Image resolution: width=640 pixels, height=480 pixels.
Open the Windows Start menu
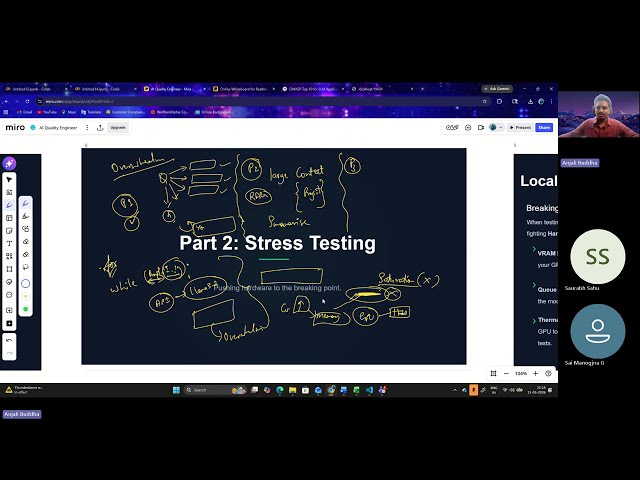point(176,390)
